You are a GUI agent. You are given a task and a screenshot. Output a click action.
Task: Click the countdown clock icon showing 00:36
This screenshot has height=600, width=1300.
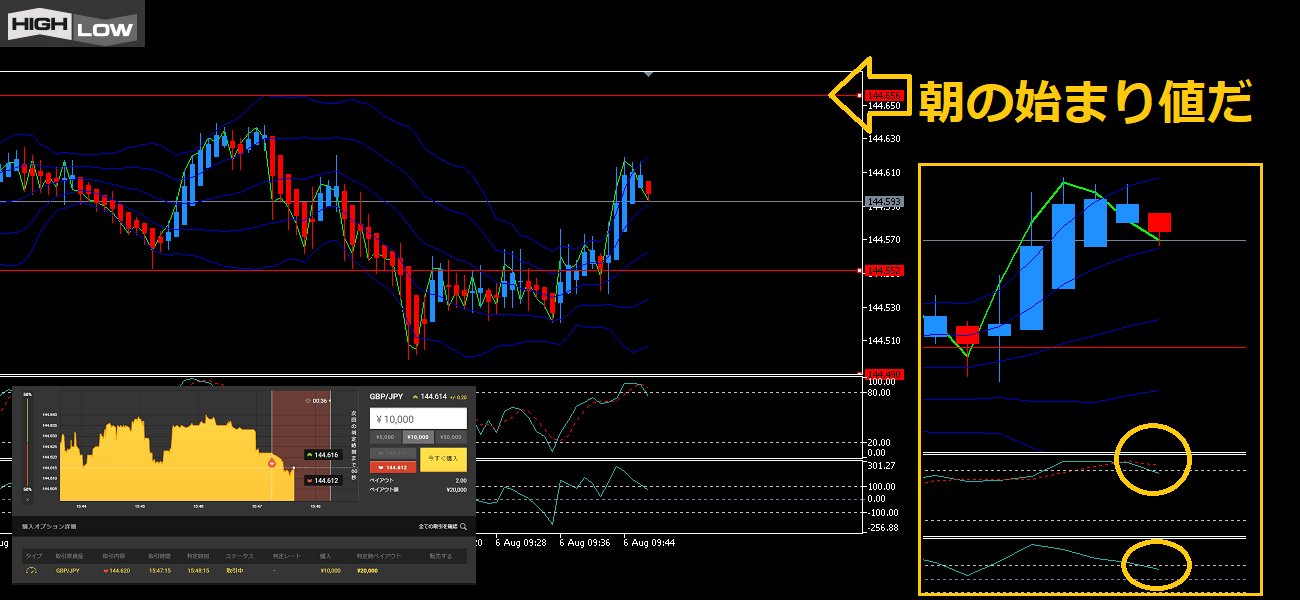309,400
